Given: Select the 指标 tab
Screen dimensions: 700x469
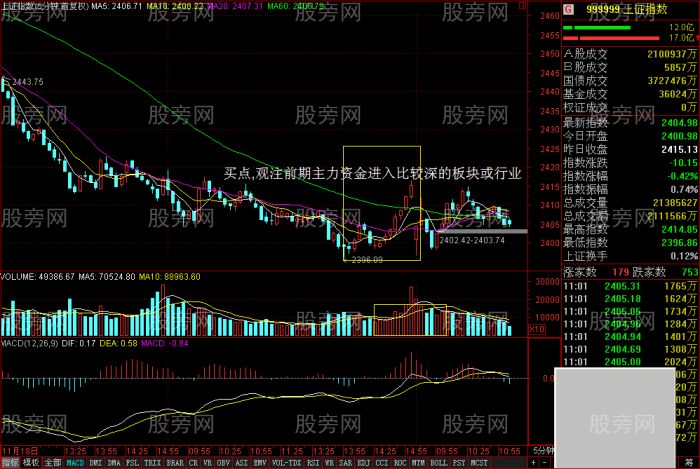Looking at the screenshot, I should (x=11, y=463).
